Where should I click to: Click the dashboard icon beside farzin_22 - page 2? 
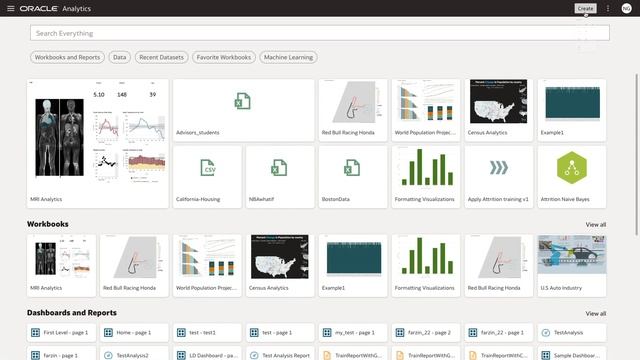400,333
